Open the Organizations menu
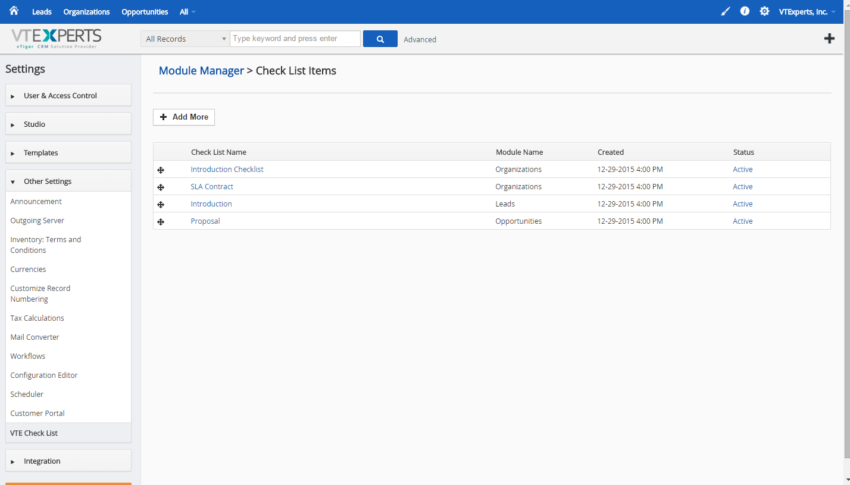This screenshot has width=850, height=485. pos(86,12)
